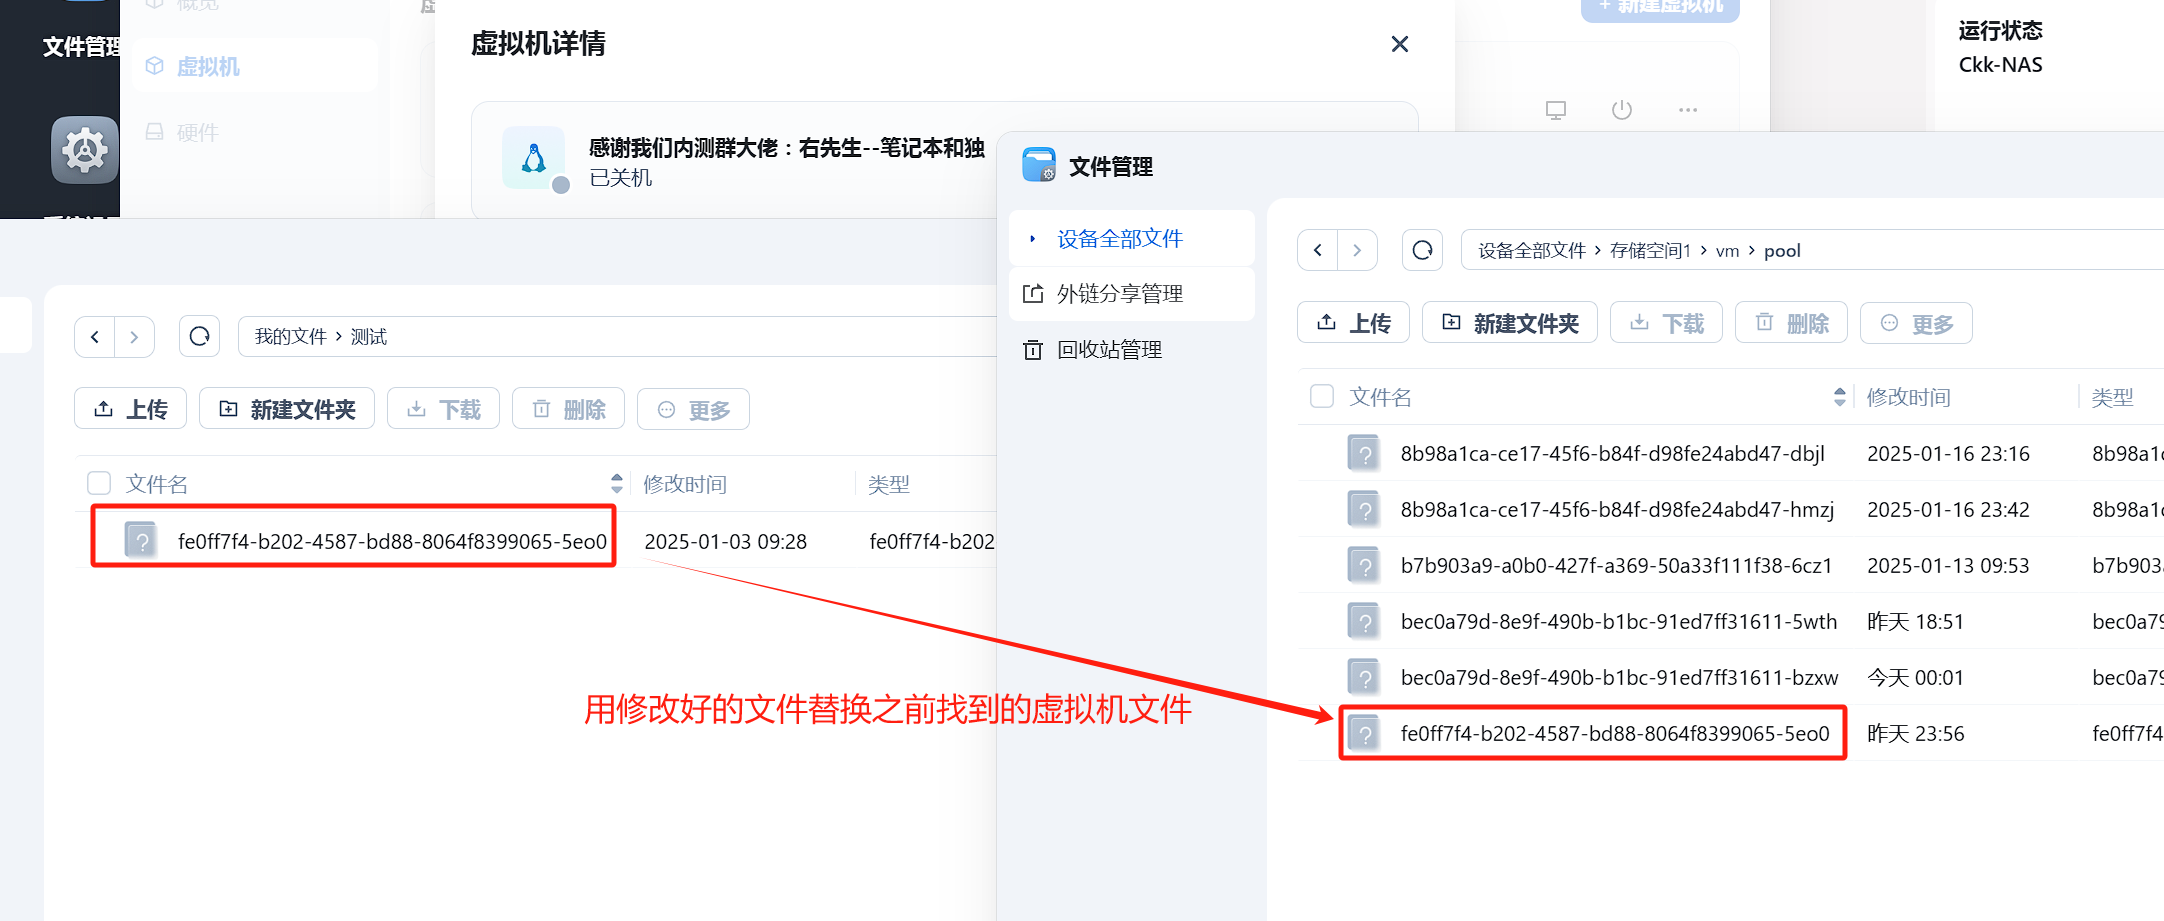Click the 文件管理 folder app icon
The width and height of the screenshot is (2164, 921).
pos(1039,165)
